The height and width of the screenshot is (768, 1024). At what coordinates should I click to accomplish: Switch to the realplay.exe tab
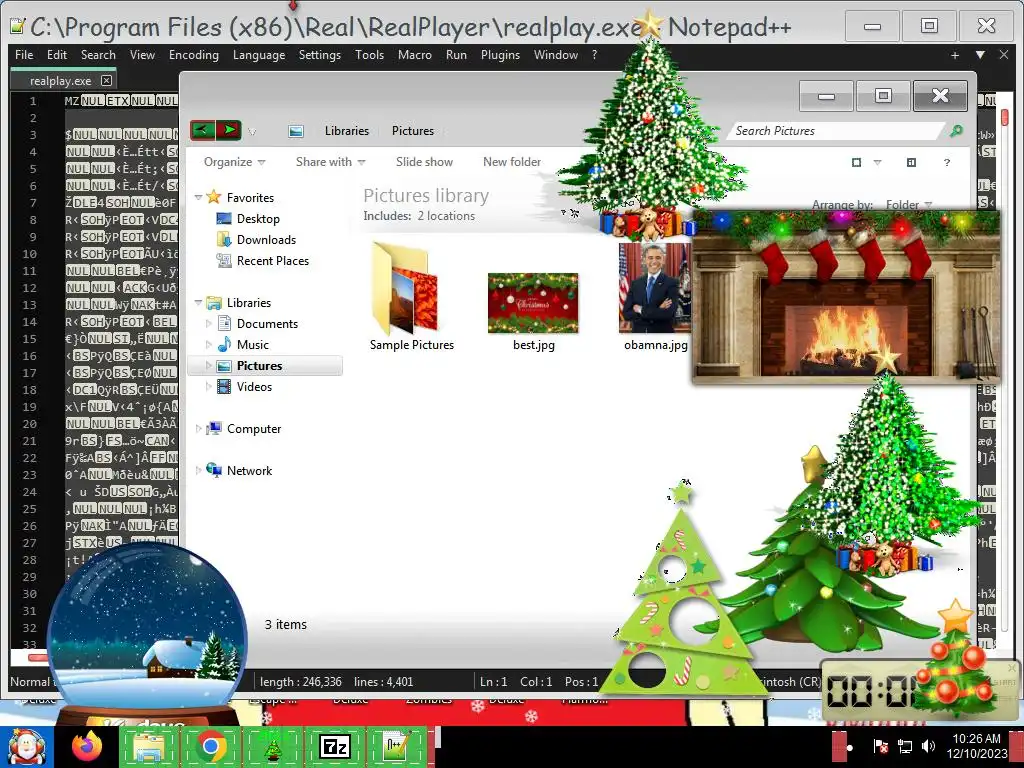point(60,81)
